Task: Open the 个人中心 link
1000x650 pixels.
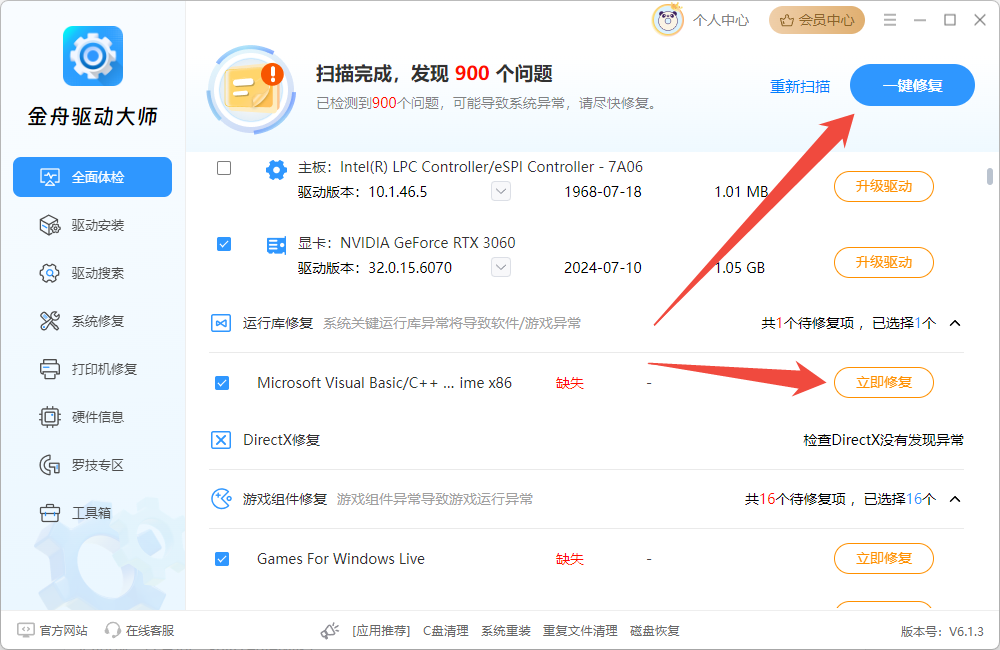Action: (x=721, y=20)
